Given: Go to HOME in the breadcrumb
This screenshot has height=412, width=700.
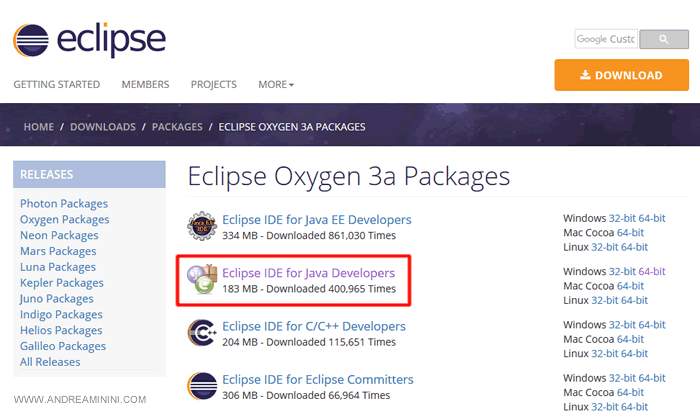Looking at the screenshot, I should click(39, 127).
